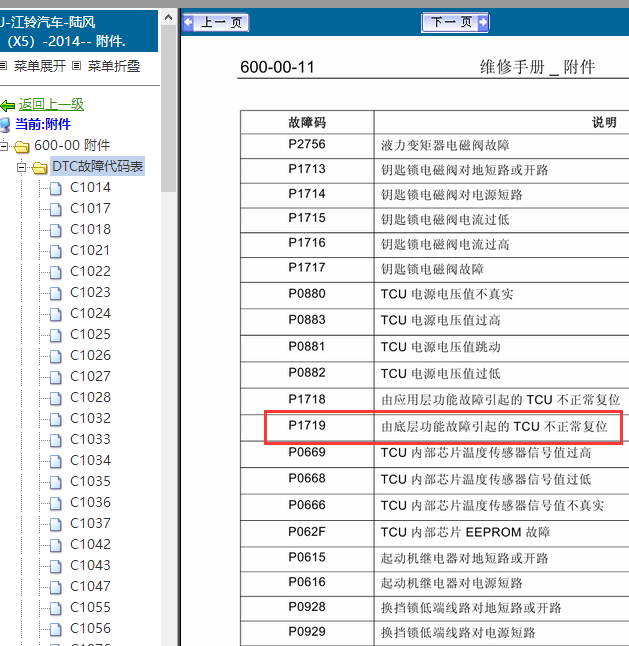The height and width of the screenshot is (646, 629).
Task: Open the C1017 document icon
Action: point(56,209)
